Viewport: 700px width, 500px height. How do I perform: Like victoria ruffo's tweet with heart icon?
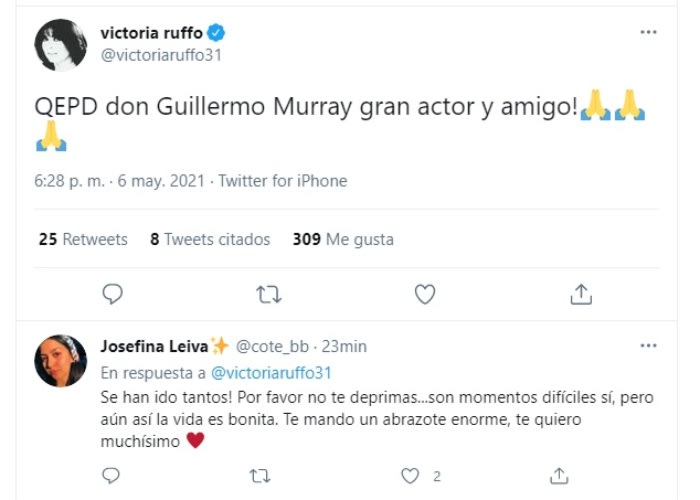tap(425, 293)
